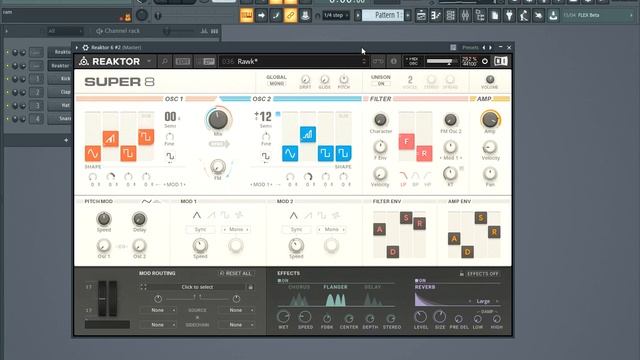Select the OSC 1 sine wave tile
This screenshot has width=640, height=360.
point(93,153)
